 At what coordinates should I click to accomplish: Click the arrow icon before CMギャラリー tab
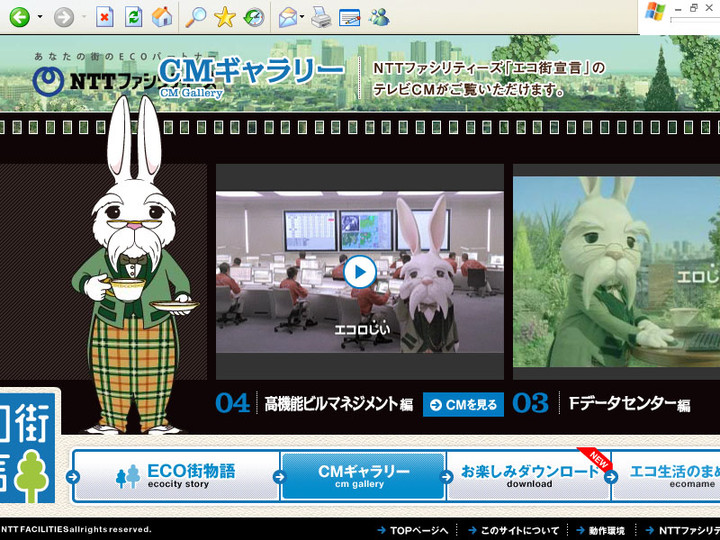click(x=279, y=477)
